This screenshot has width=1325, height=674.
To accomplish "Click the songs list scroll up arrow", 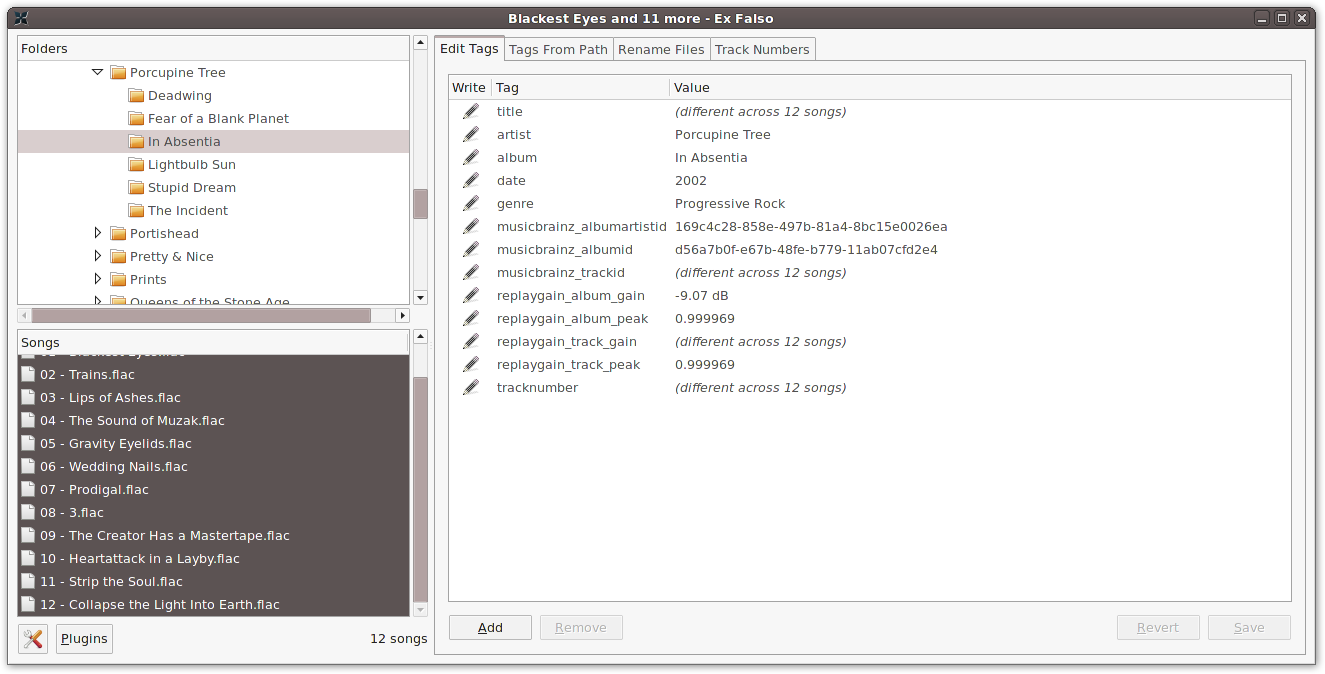I will pos(420,337).
